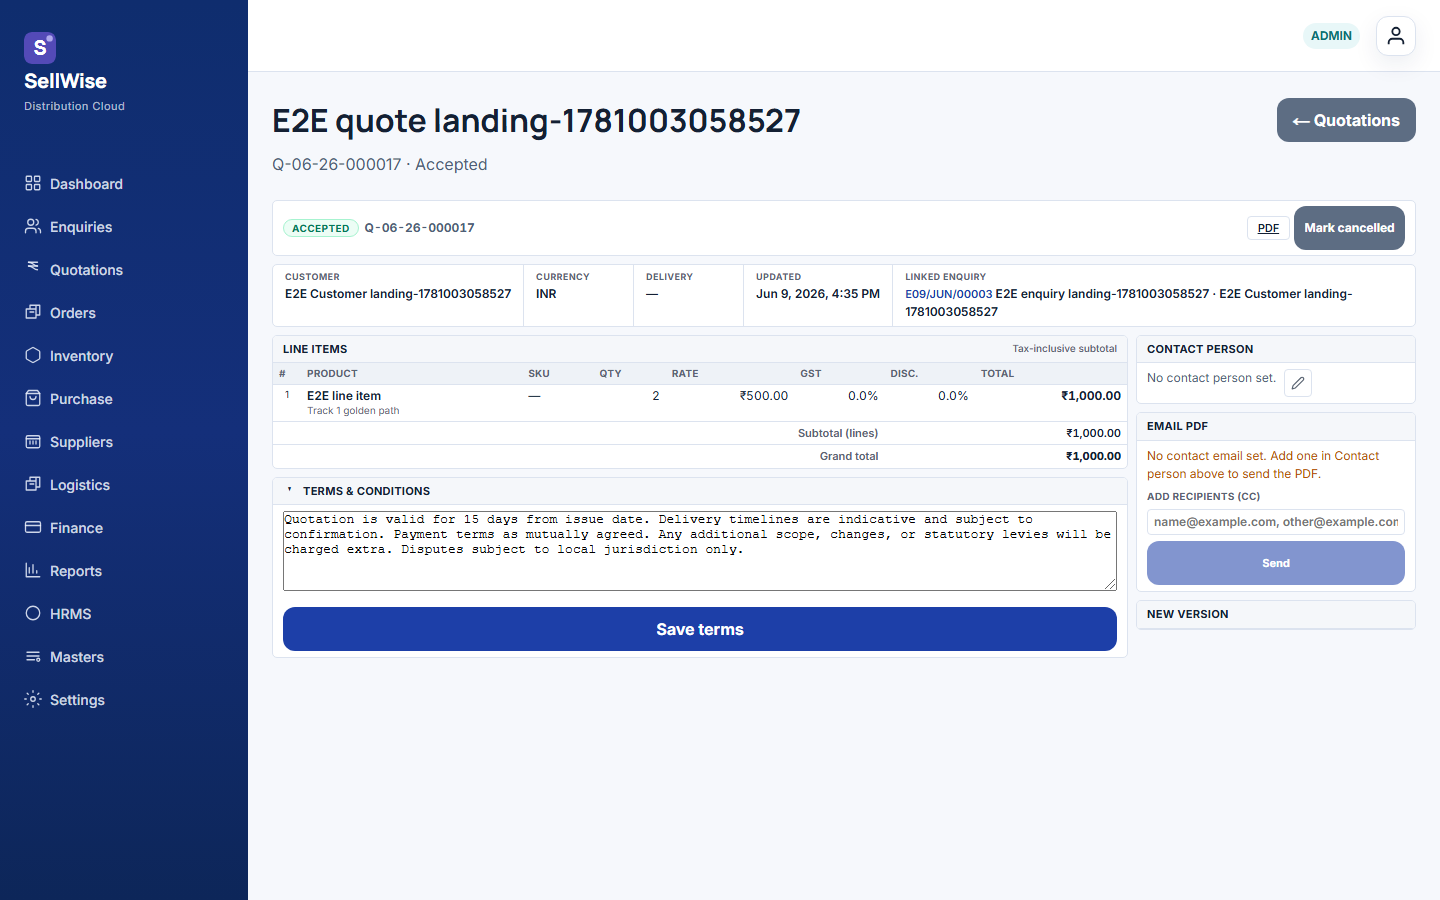This screenshot has height=900, width=1440.
Task: Open the Quotations sidebar icon
Action: (33, 267)
